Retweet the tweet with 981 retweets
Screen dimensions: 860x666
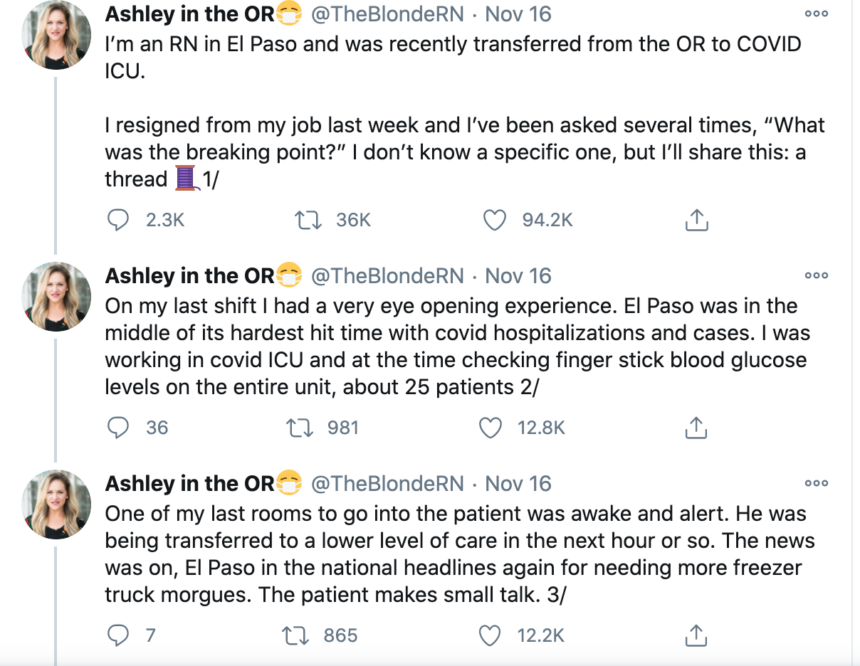297,428
